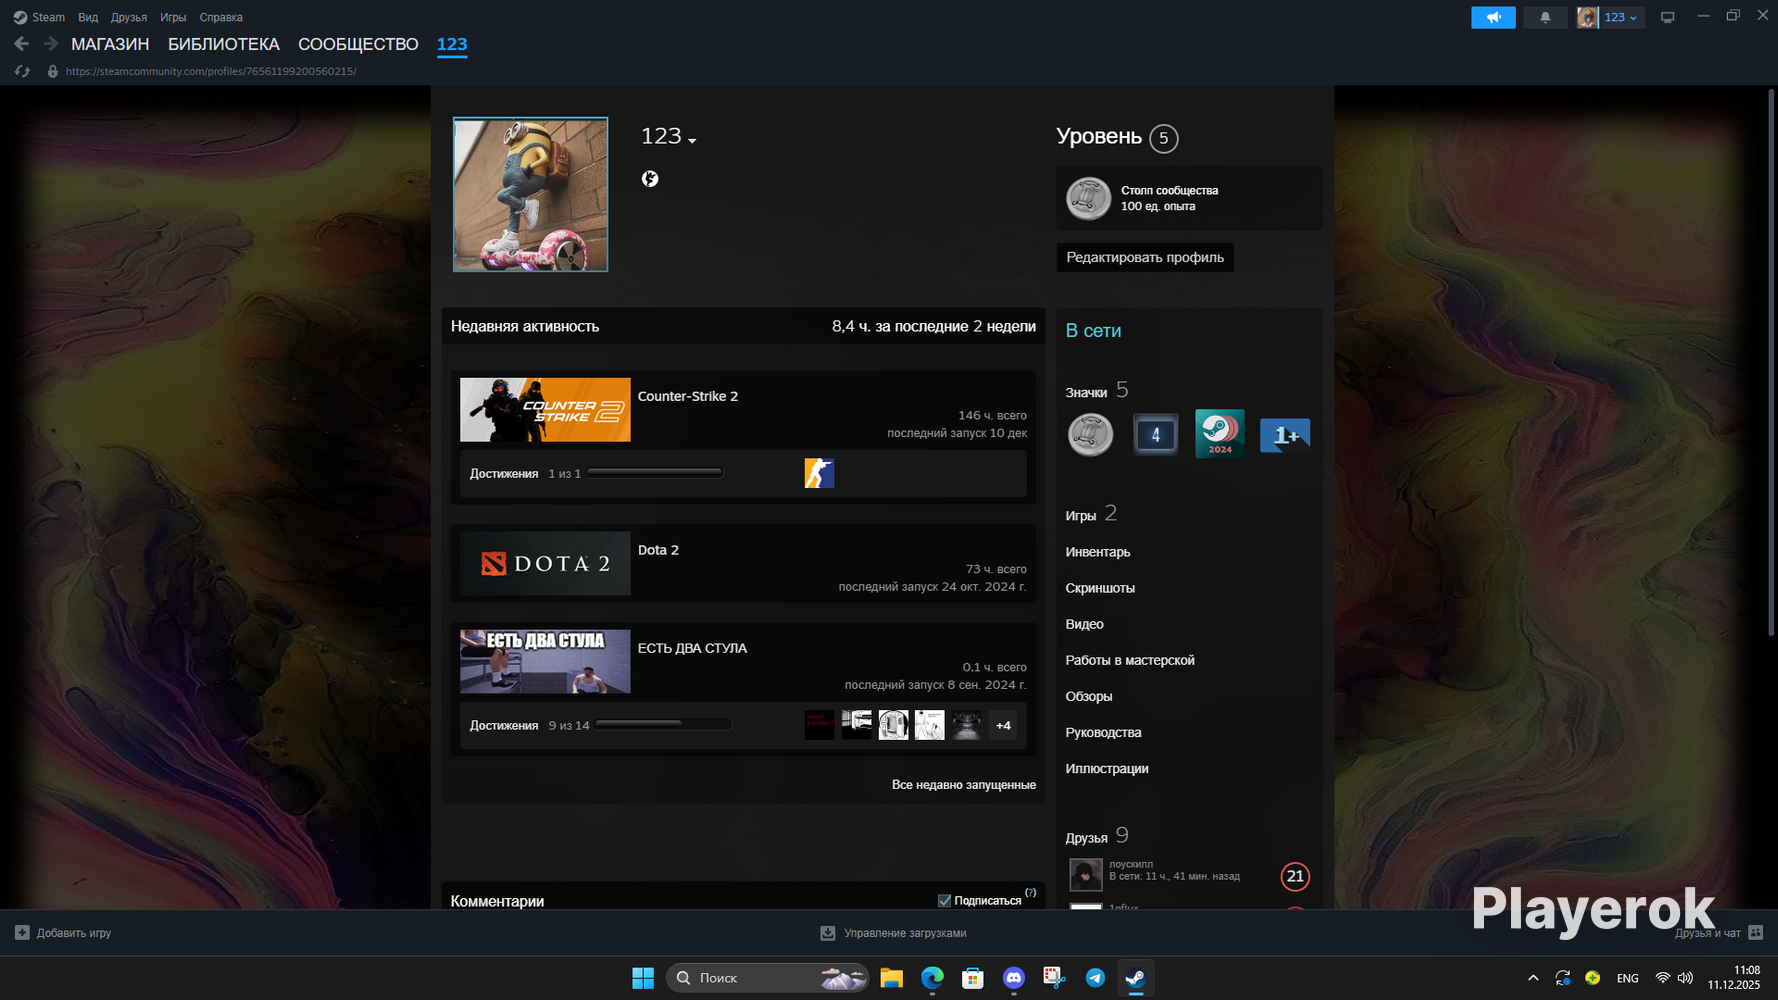Open the Steam menu
The height and width of the screenshot is (1000, 1778).
coord(48,17)
